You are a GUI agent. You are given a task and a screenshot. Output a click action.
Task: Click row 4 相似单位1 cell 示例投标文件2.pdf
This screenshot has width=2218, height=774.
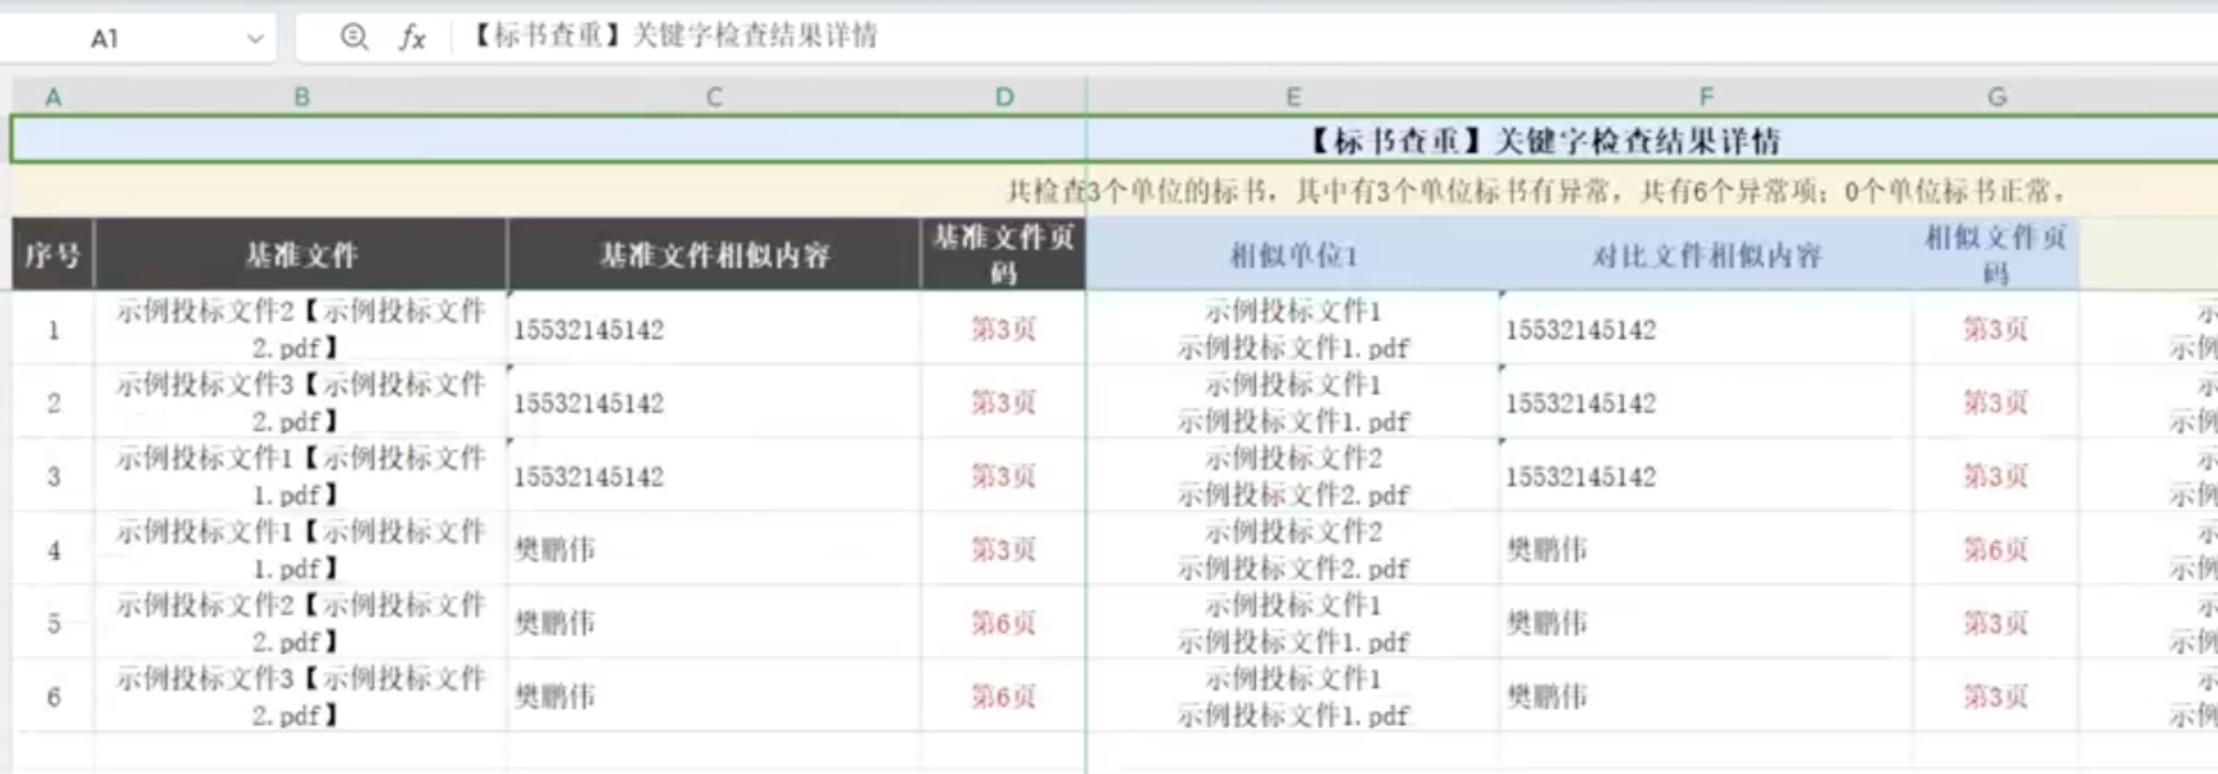click(x=1293, y=549)
